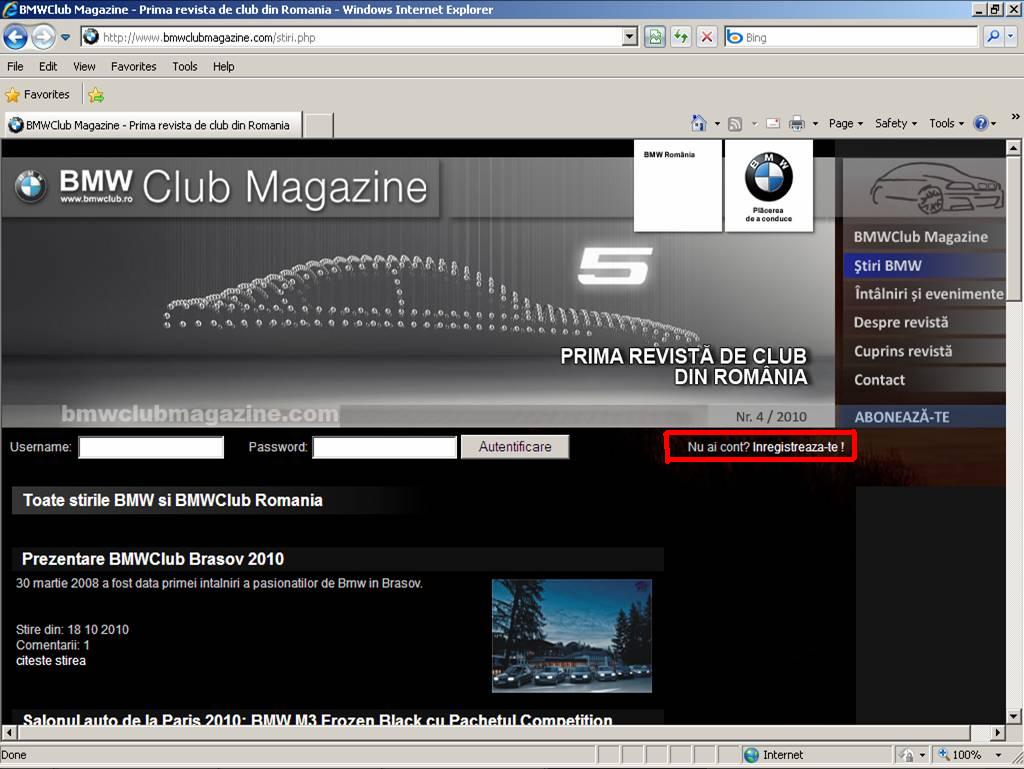Image resolution: width=1024 pixels, height=769 pixels.
Task: Click the browser Back arrow button
Action: tap(15, 37)
